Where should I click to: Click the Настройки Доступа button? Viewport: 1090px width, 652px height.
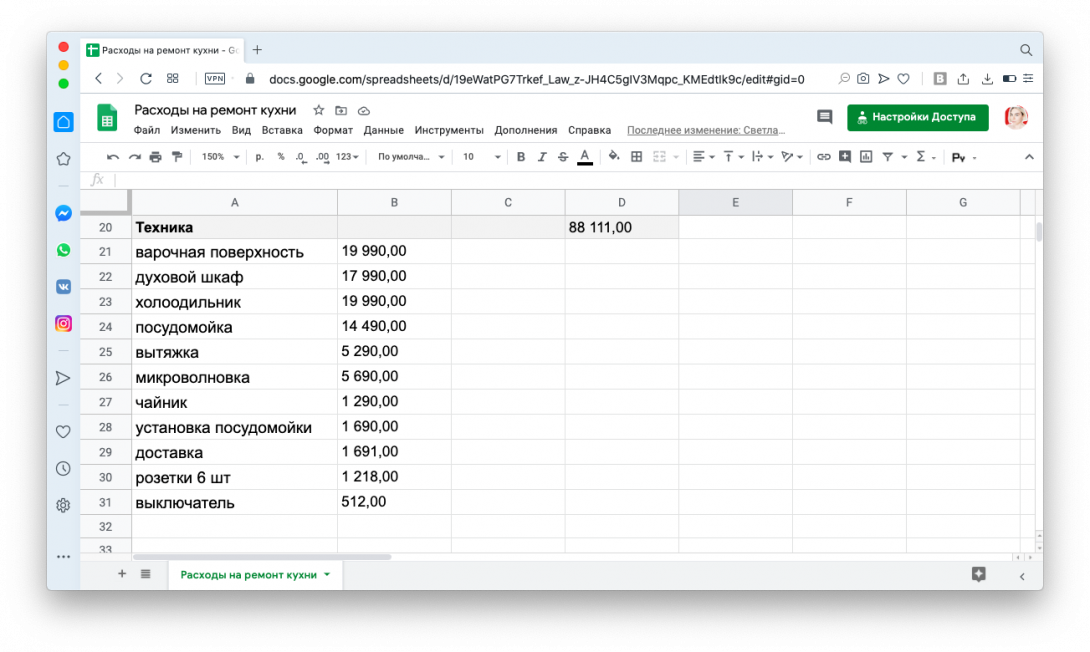917,117
